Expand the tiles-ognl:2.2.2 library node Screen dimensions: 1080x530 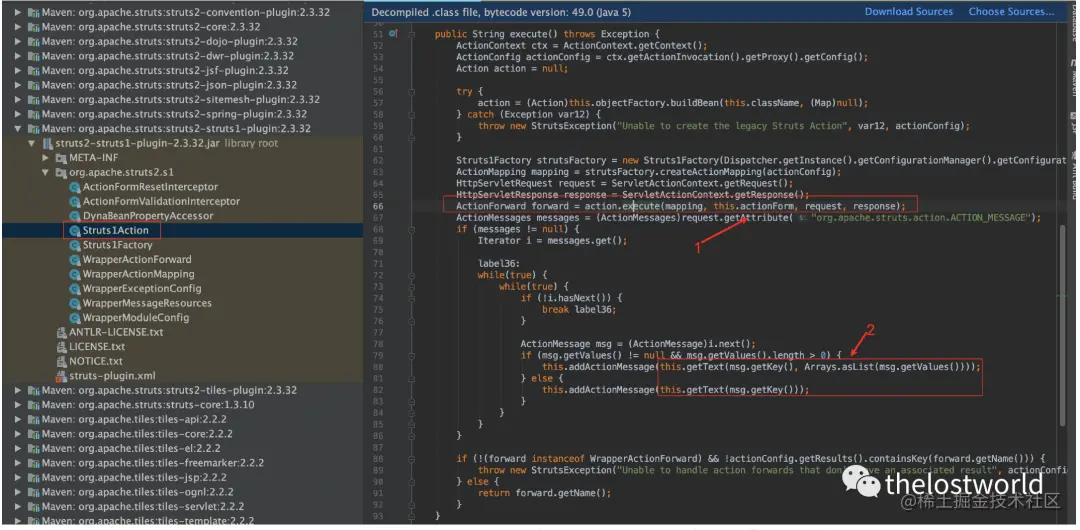[18, 491]
